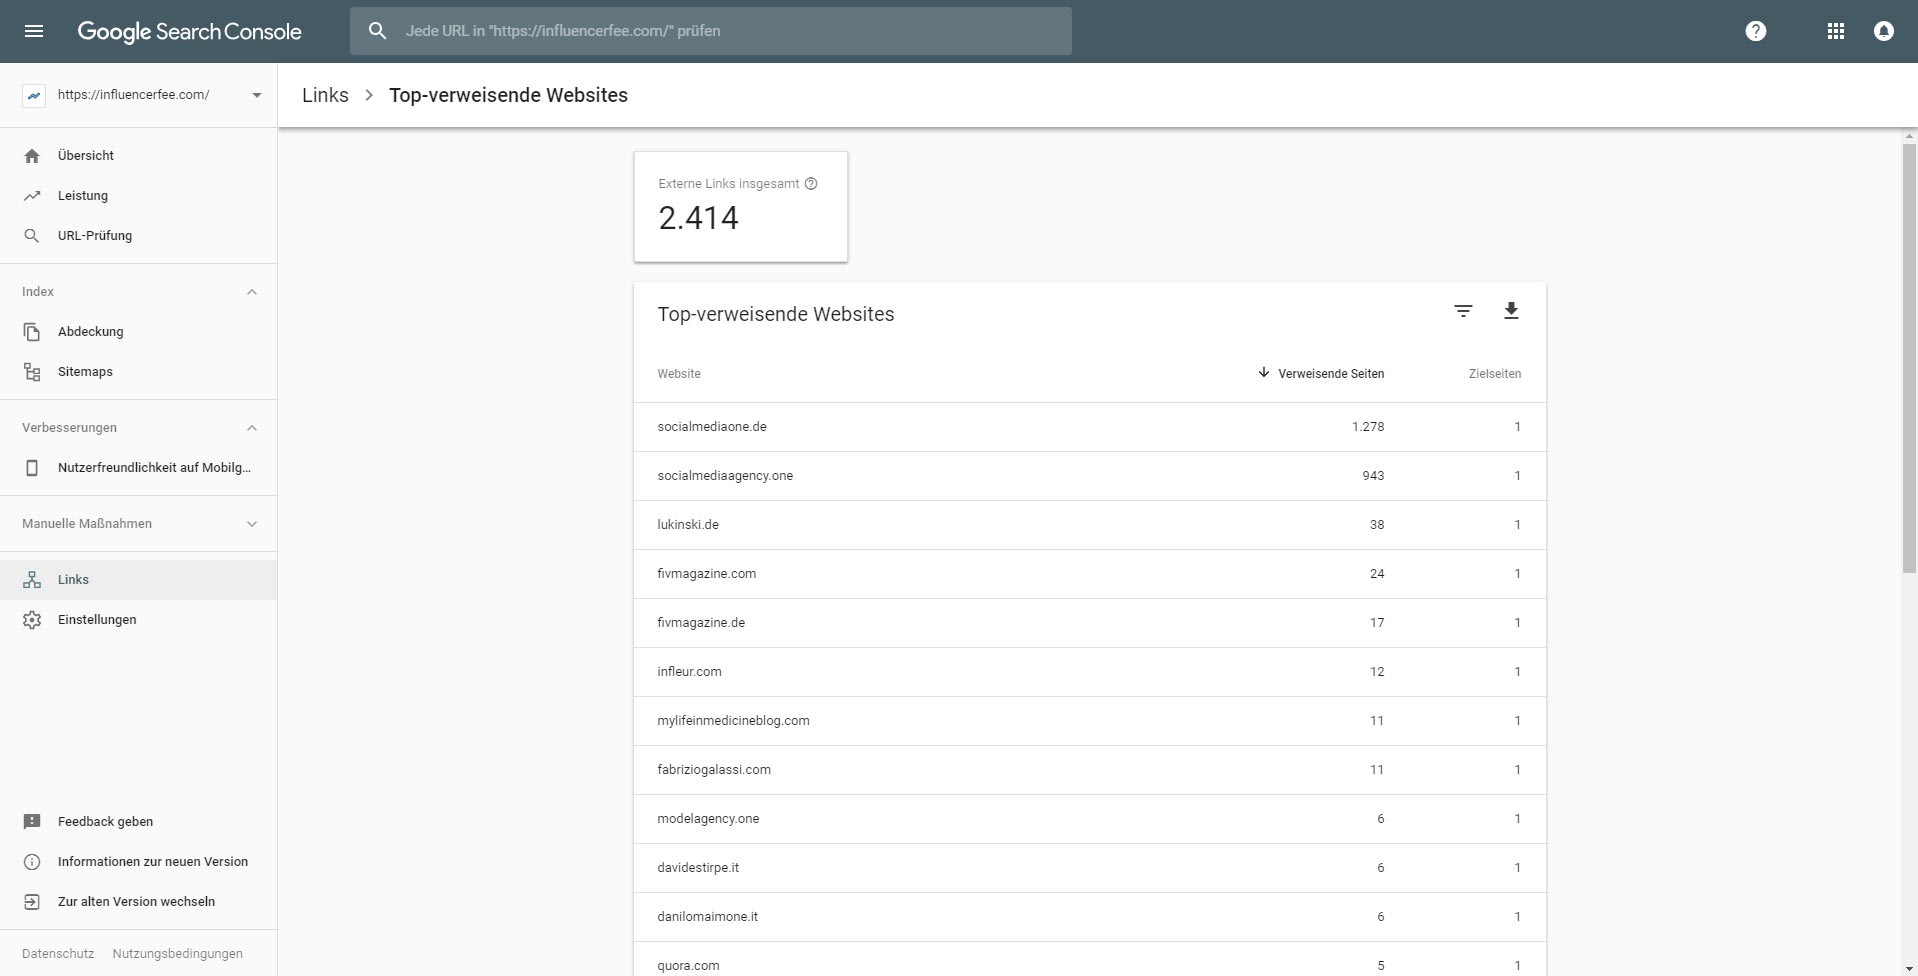Image resolution: width=1918 pixels, height=976 pixels.
Task: Click the mobile phone icon for Nutzerfreundlichkeit
Action: tap(32, 468)
